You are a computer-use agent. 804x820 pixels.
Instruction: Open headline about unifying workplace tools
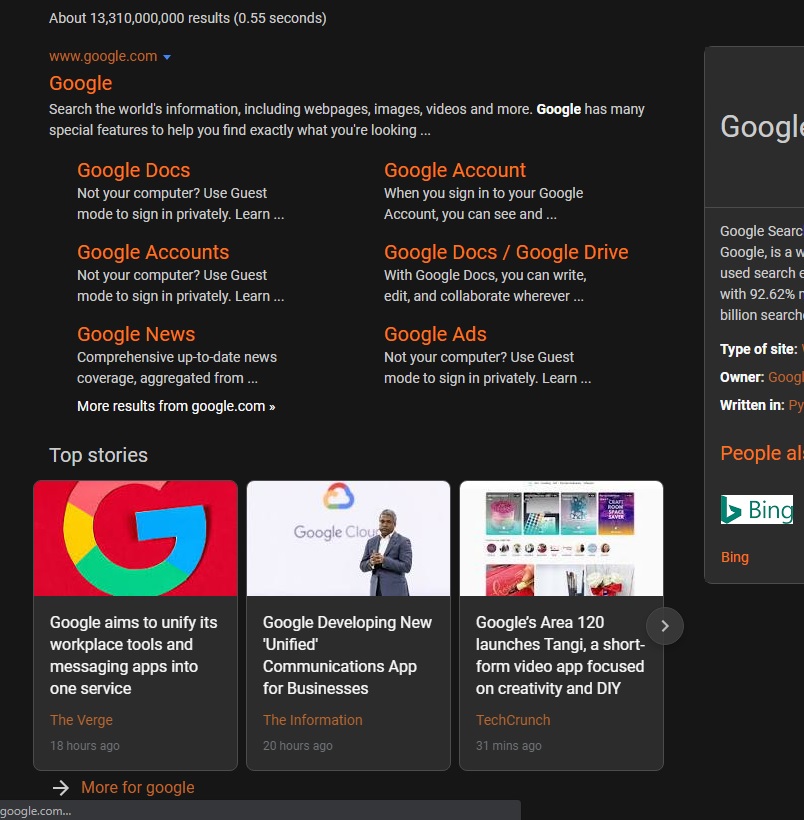(x=133, y=655)
